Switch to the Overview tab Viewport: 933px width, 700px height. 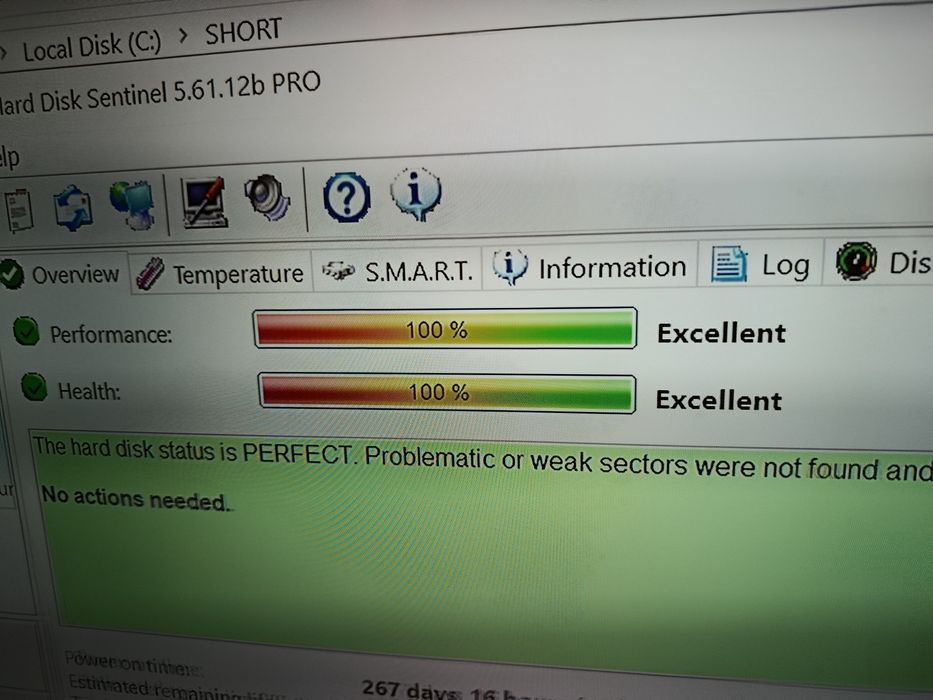[x=62, y=274]
